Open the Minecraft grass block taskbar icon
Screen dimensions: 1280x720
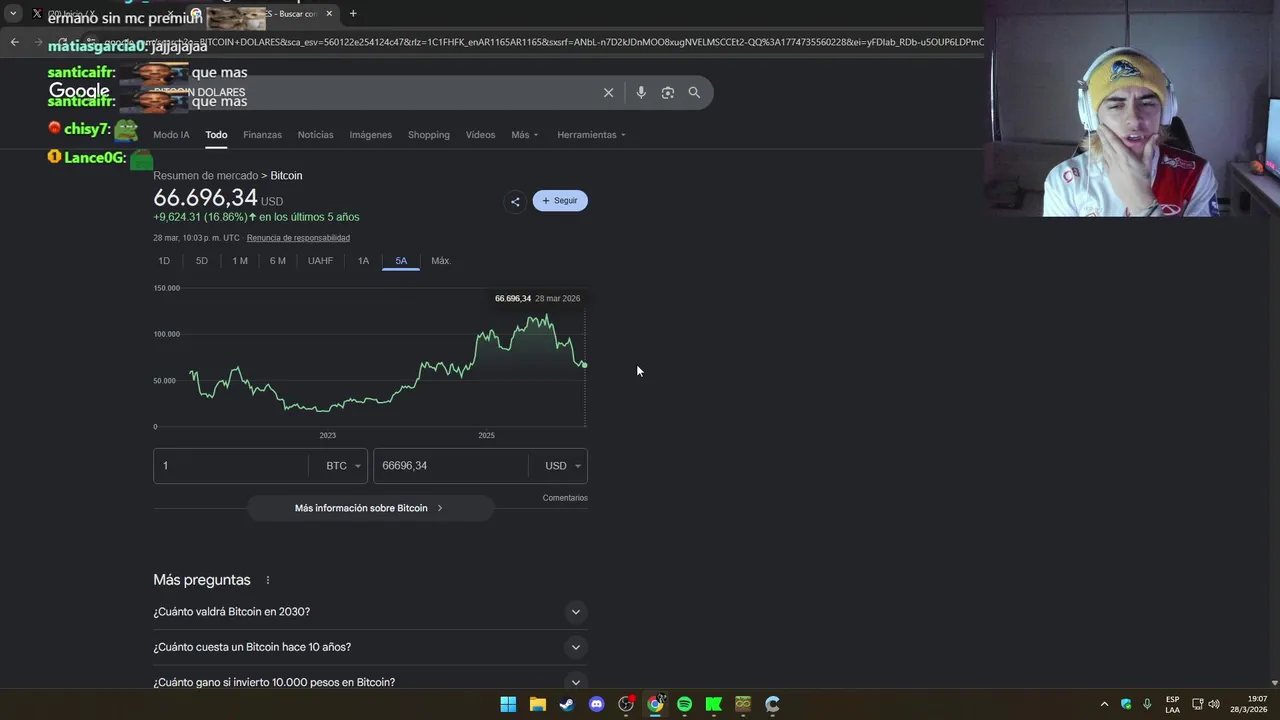tap(743, 704)
